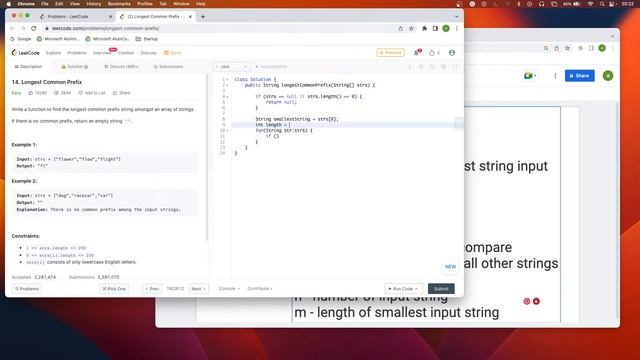Collapse code fold arrow on line 10

(x=227, y=131)
